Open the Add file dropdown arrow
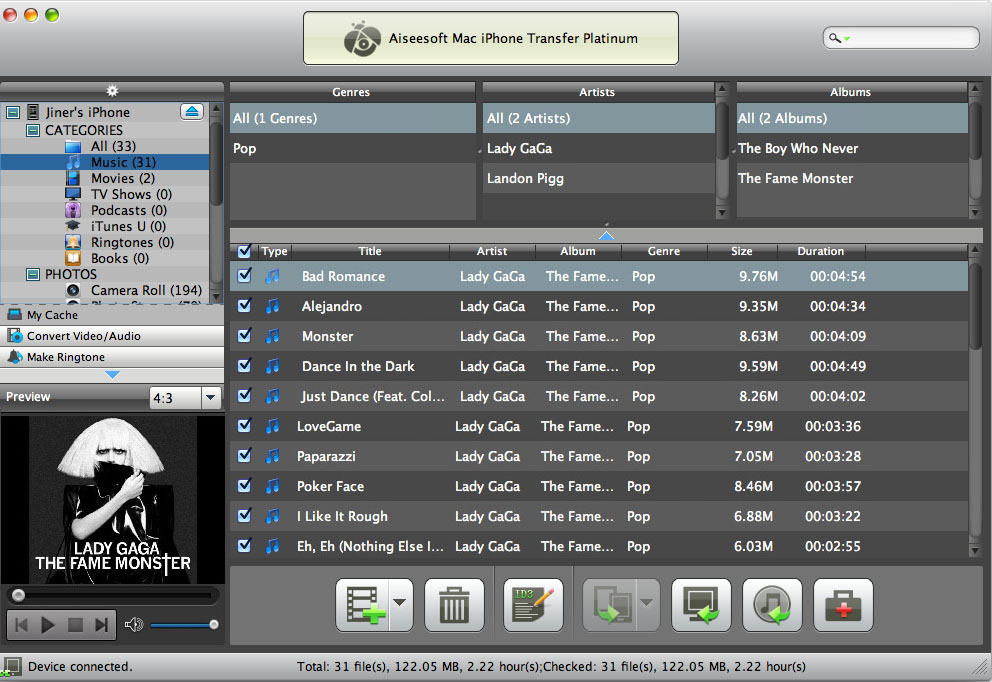 pyautogui.click(x=400, y=603)
